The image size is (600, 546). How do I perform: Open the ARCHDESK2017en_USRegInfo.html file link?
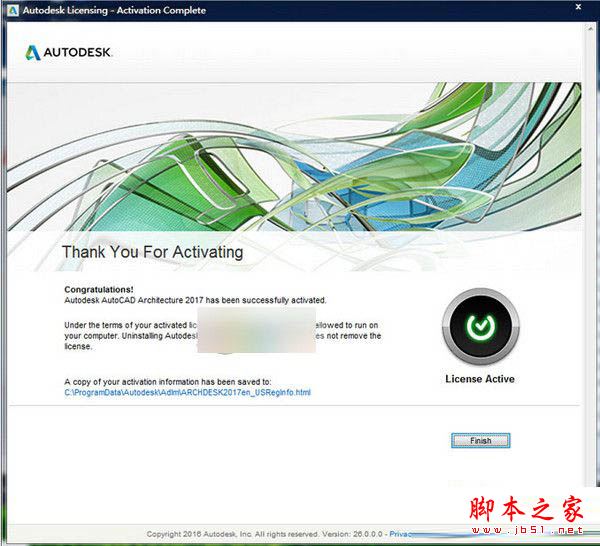tap(187, 393)
